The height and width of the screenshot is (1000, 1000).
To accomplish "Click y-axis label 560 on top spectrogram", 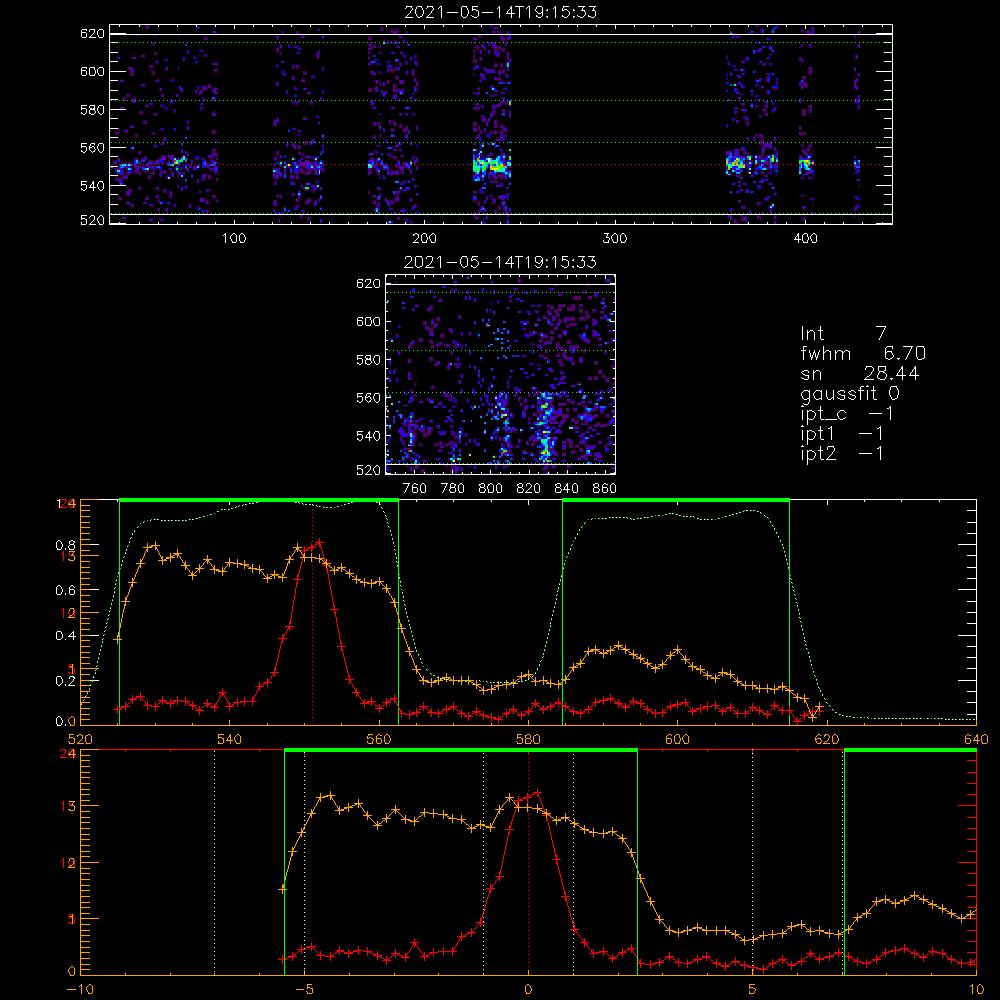I will click(x=92, y=148).
